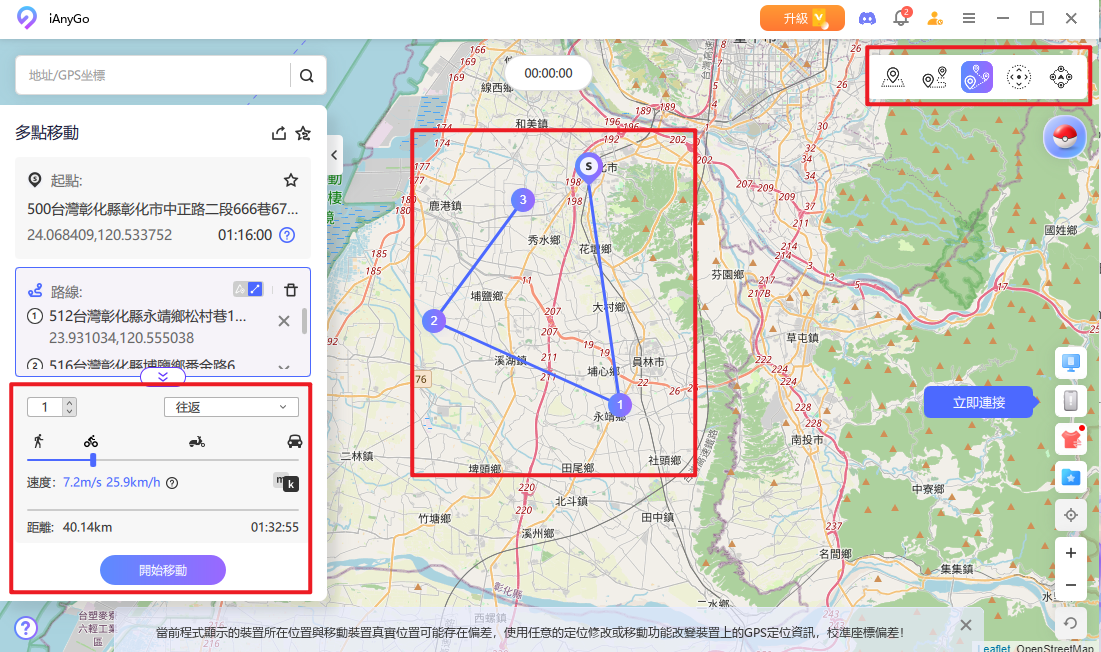Select the multi-spot movement mode icon
The width and height of the screenshot is (1101, 652).
coord(977,76)
